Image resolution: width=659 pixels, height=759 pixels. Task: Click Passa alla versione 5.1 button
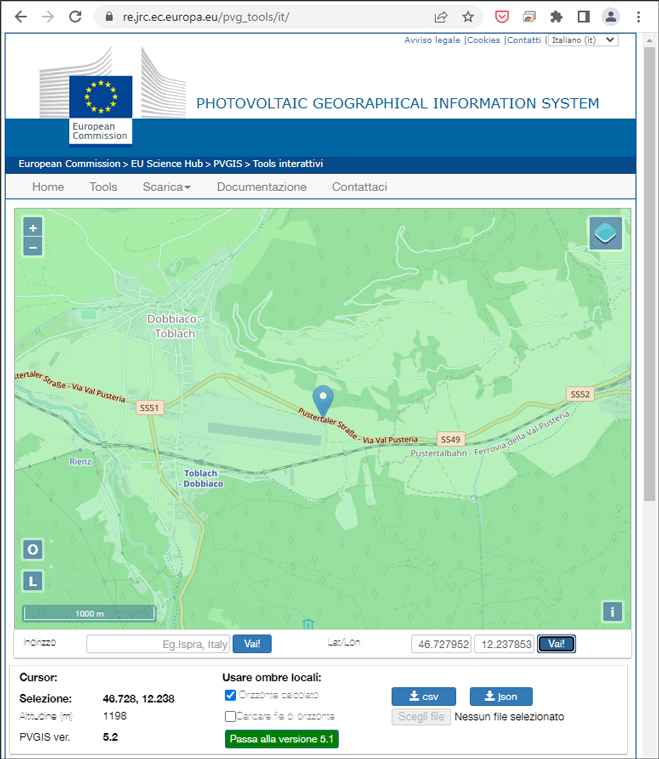(282, 739)
